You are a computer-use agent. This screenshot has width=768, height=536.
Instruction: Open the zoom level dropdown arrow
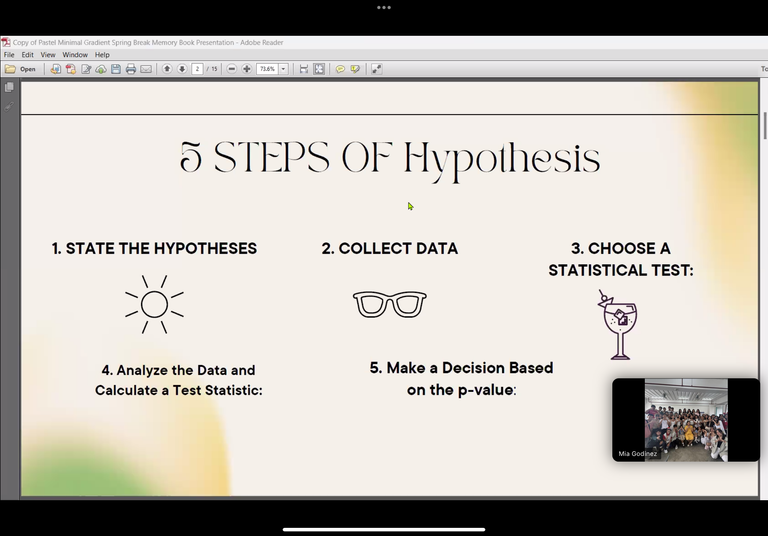coord(283,69)
